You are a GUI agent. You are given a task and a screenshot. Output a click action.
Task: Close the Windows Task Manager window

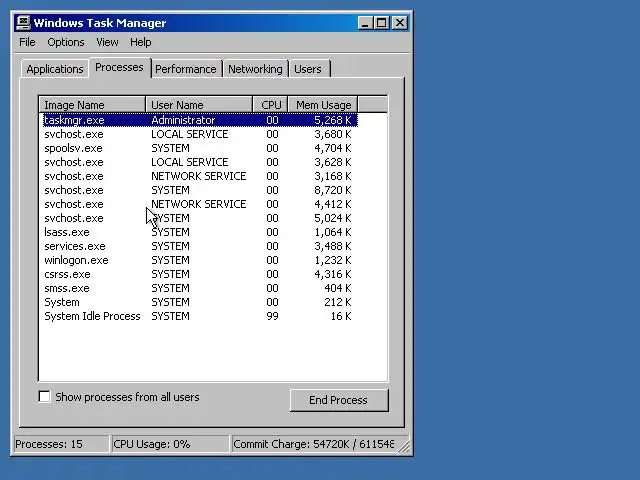pyautogui.click(x=400, y=23)
